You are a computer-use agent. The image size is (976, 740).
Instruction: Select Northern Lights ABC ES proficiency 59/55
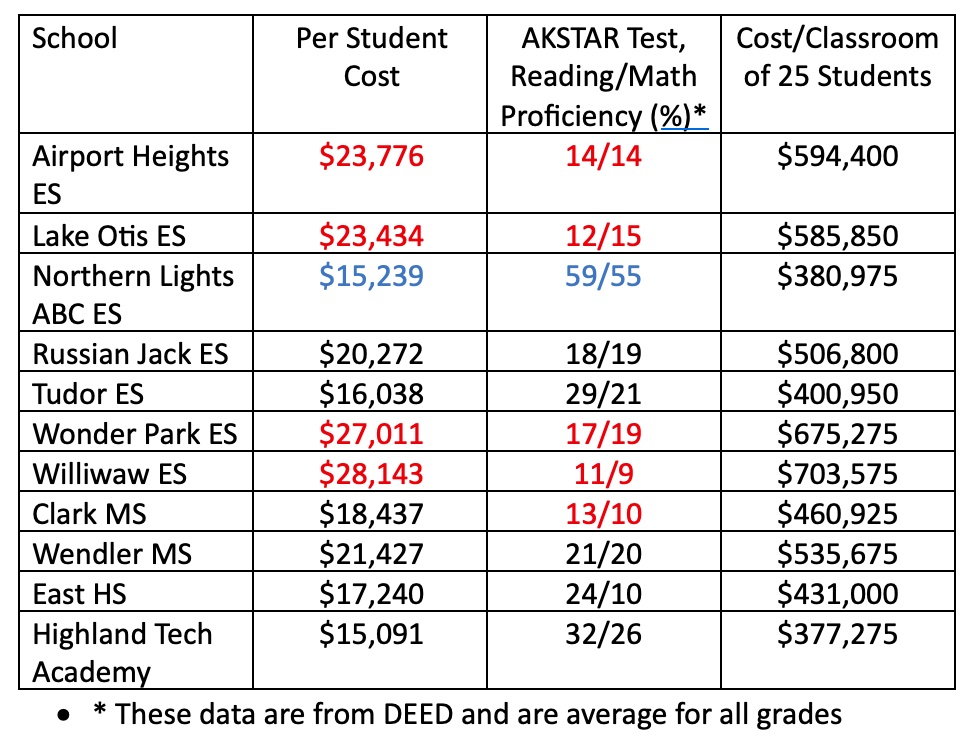click(603, 276)
